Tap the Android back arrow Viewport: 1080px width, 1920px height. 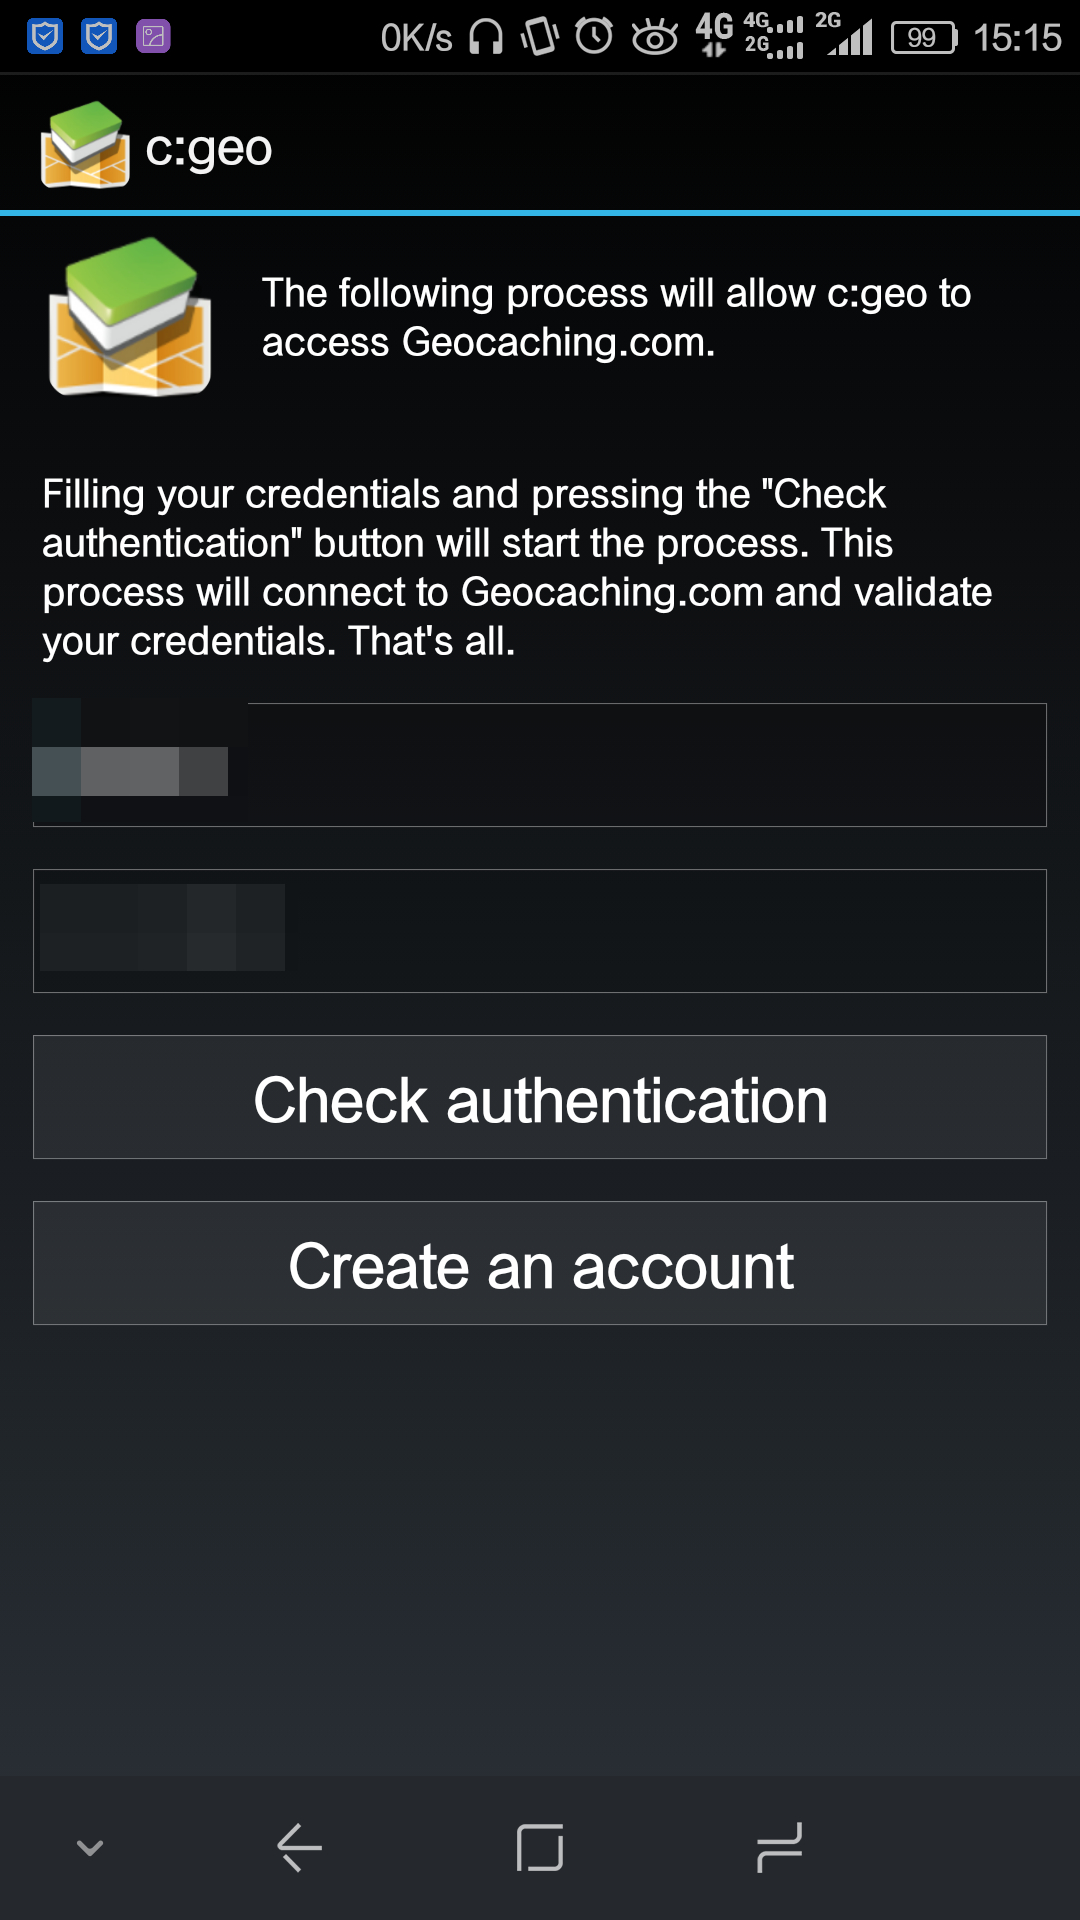point(299,1847)
